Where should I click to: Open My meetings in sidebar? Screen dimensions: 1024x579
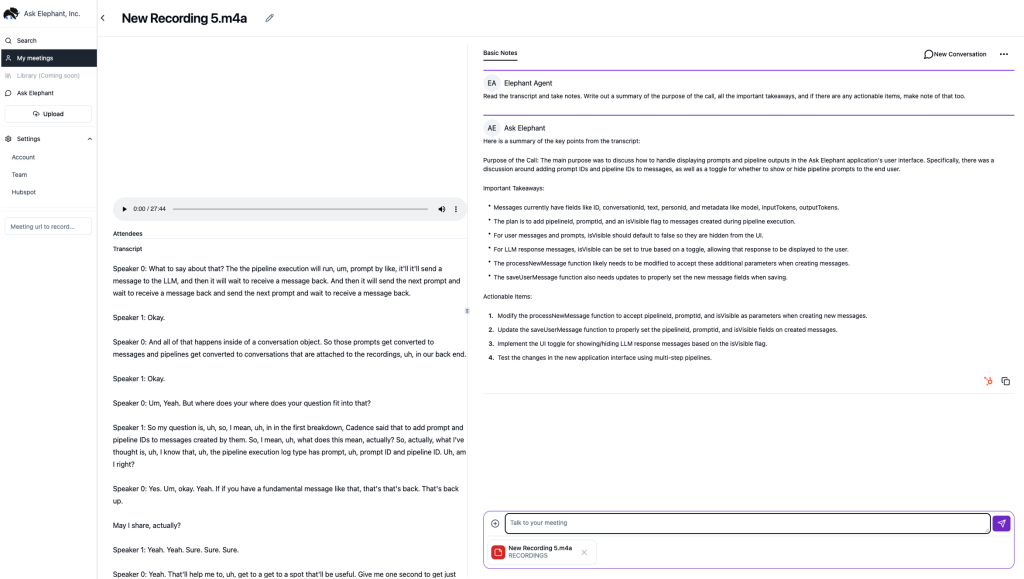pyautogui.click(x=49, y=58)
